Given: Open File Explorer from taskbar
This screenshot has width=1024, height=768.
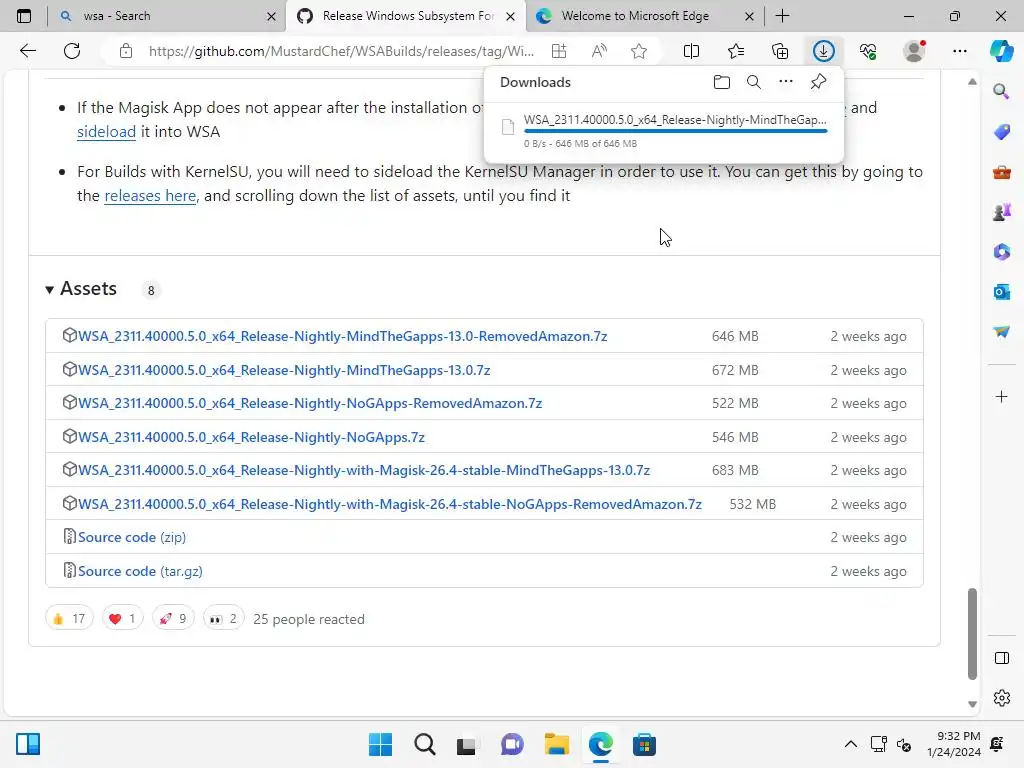Looking at the screenshot, I should pos(556,744).
